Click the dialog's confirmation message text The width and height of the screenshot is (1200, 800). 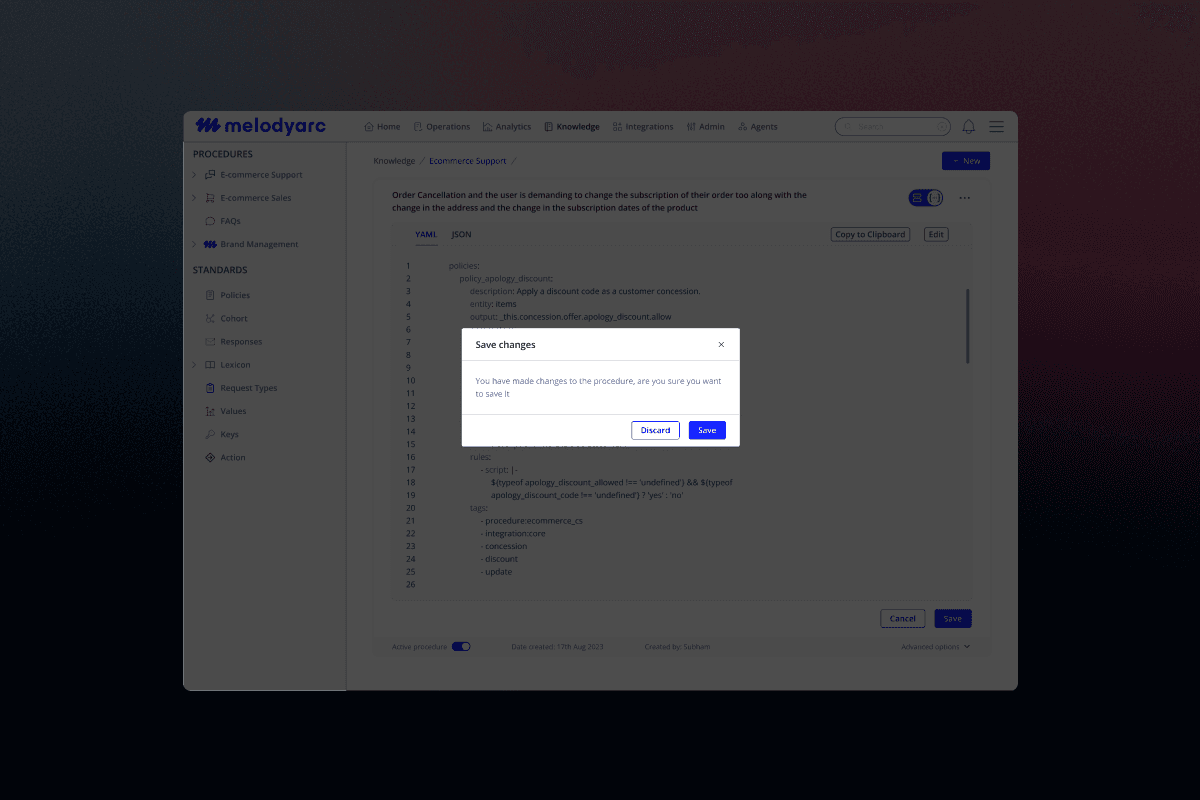[598, 388]
